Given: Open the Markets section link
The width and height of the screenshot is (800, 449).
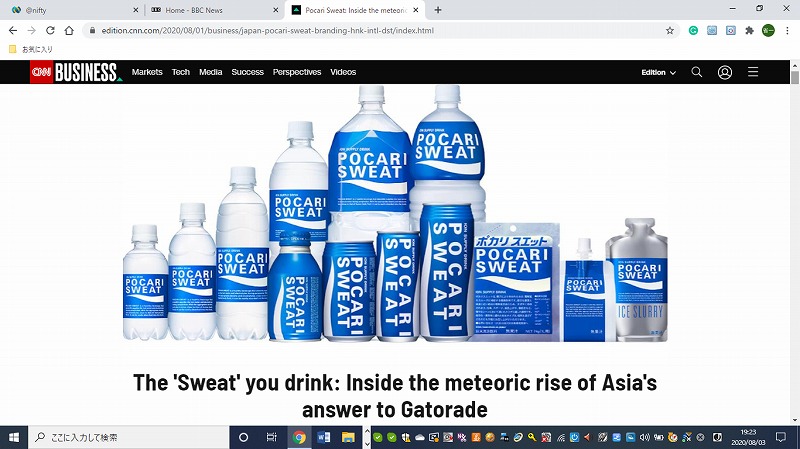Looking at the screenshot, I should [147, 72].
